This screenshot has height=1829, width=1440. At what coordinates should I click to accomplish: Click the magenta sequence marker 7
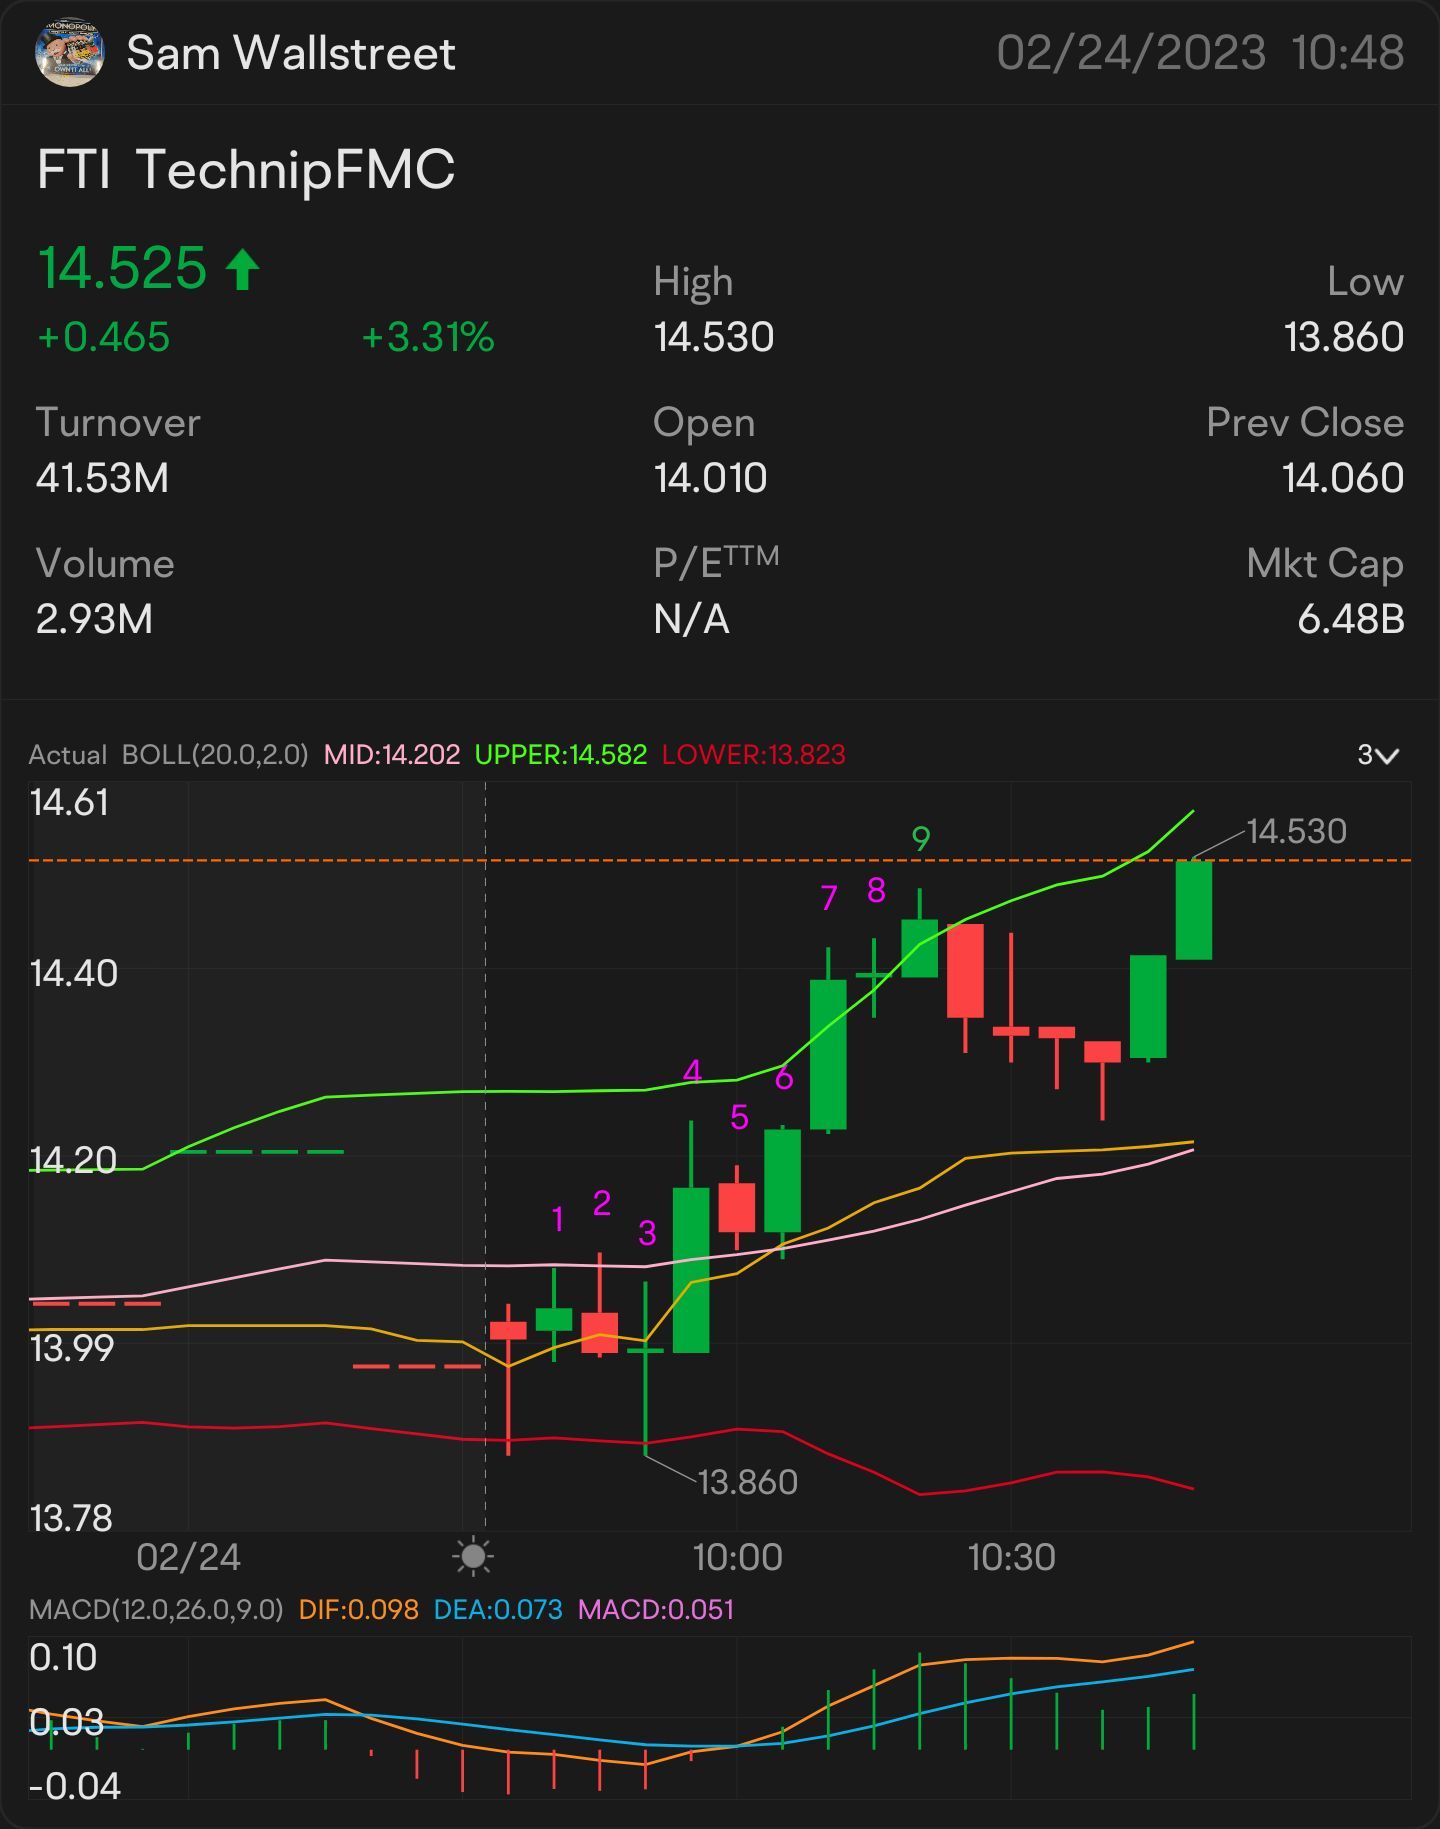[828, 898]
